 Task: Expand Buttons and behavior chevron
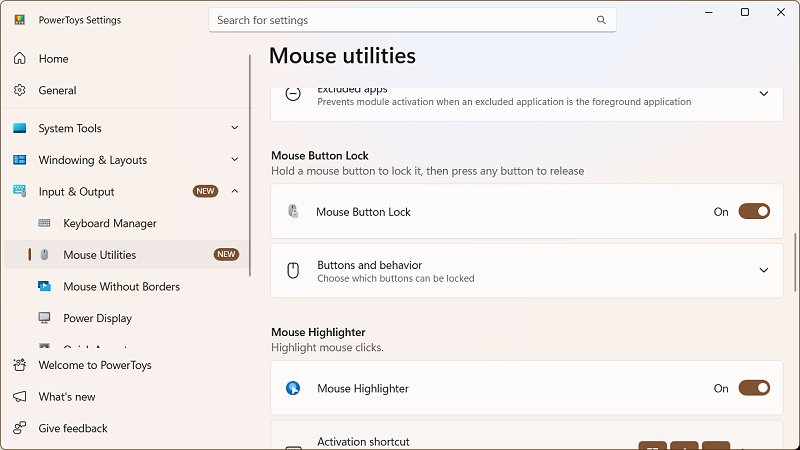764,270
